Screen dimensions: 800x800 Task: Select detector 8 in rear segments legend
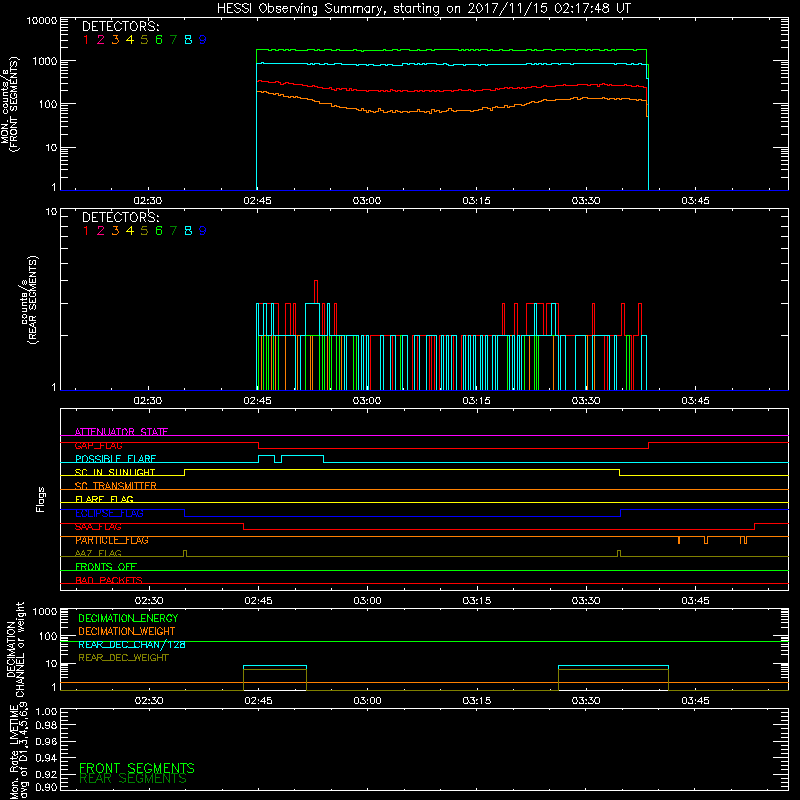(188, 231)
